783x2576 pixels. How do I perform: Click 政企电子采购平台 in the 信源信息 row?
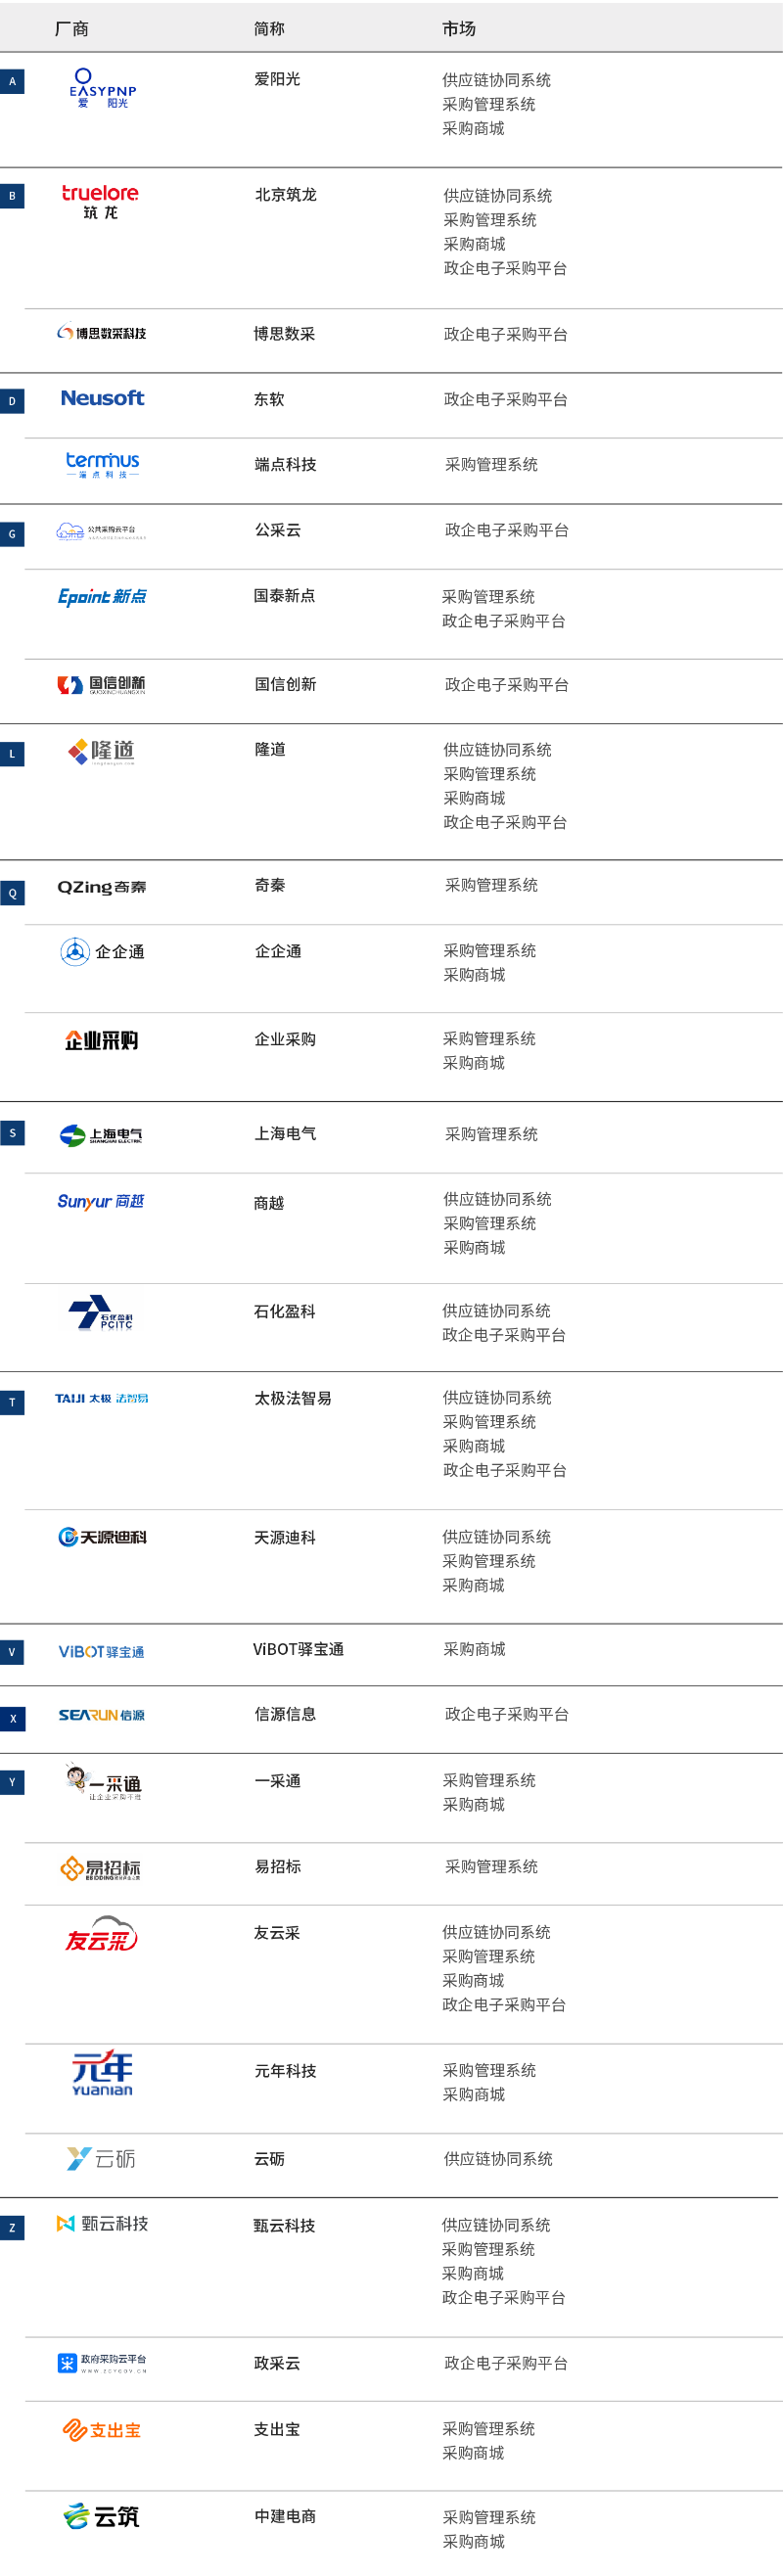click(506, 1714)
